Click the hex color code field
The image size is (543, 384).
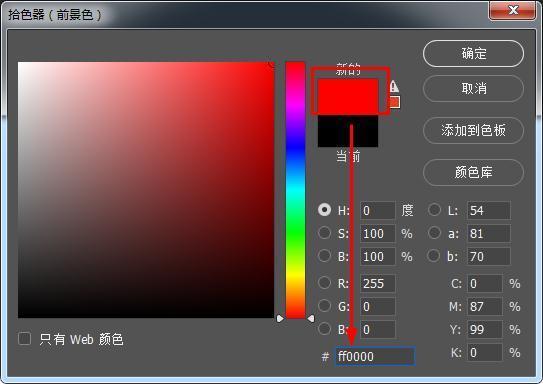point(375,356)
